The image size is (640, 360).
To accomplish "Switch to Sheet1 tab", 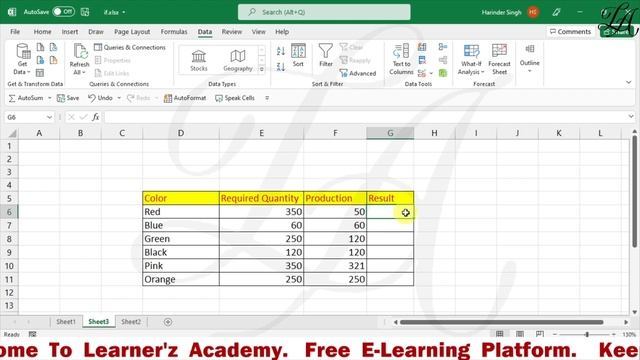I will click(66, 322).
